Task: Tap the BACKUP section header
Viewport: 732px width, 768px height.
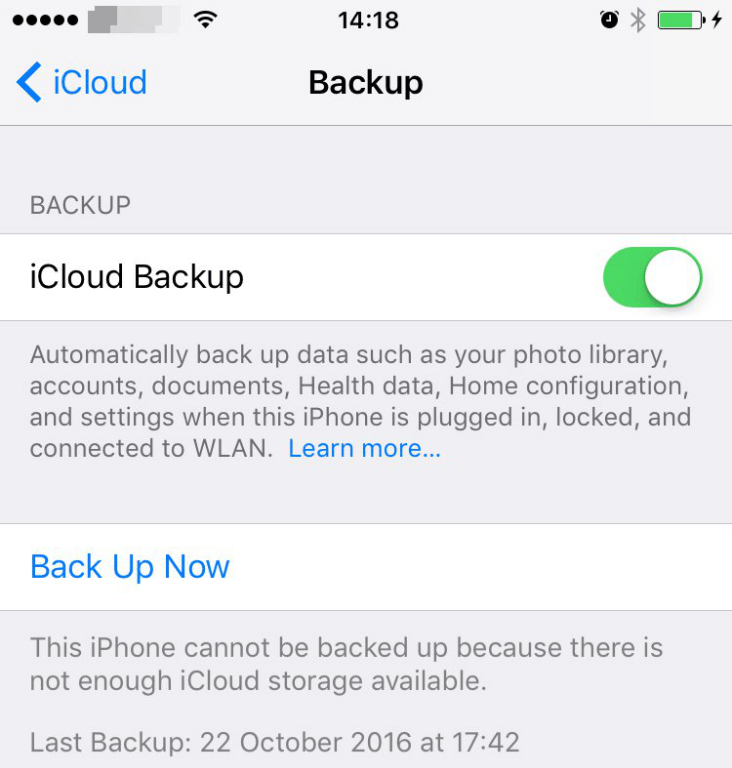Action: 80,205
